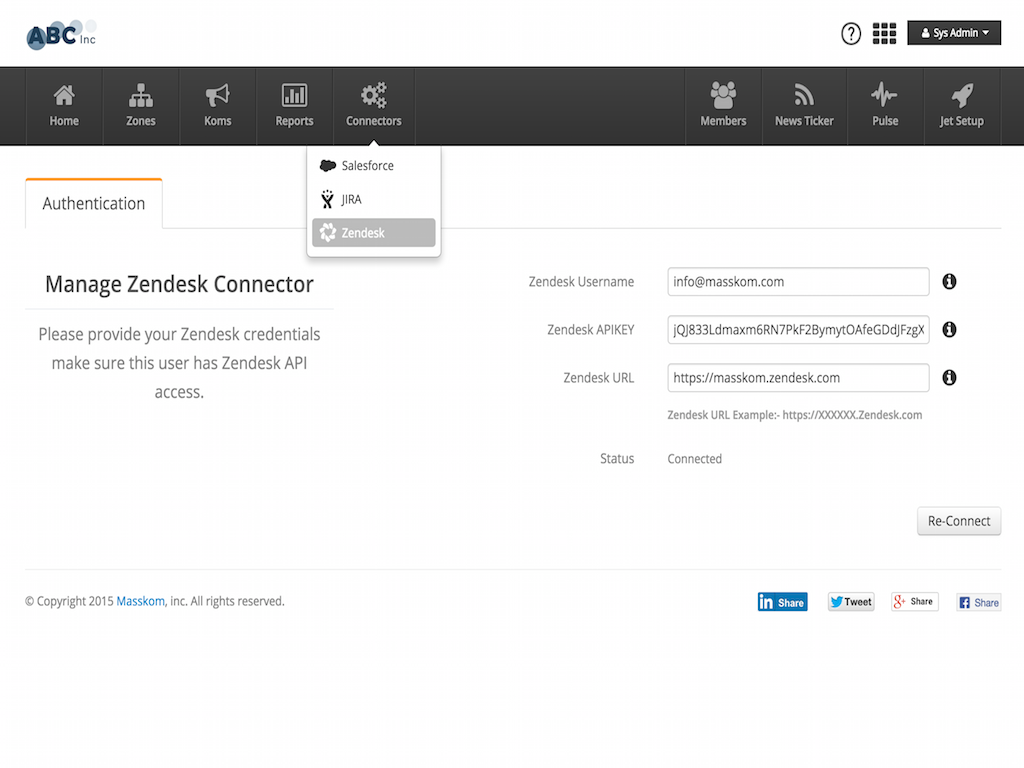The height and width of the screenshot is (768, 1024).
Task: Show info for Zendesk Username field
Action: coord(949,282)
